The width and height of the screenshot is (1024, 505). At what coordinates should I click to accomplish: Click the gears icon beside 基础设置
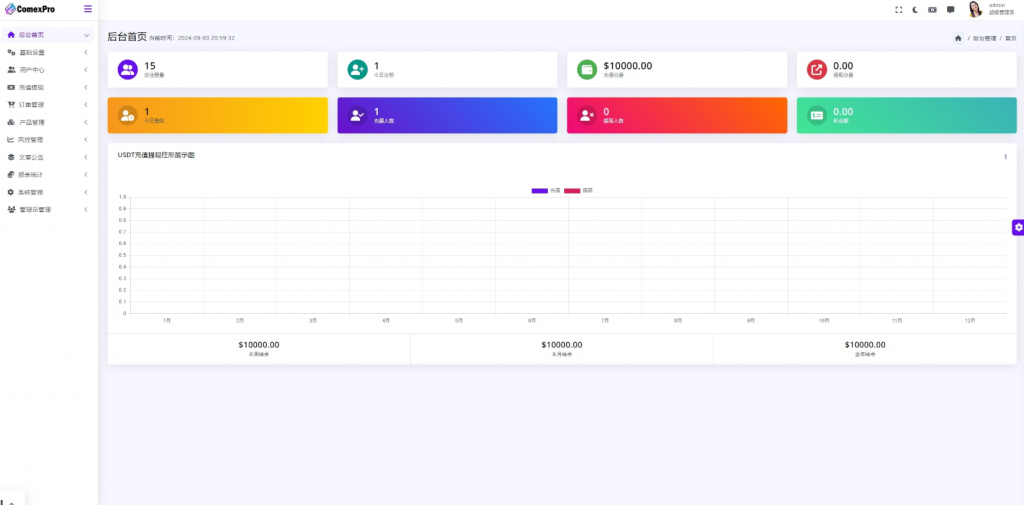tap(11, 52)
